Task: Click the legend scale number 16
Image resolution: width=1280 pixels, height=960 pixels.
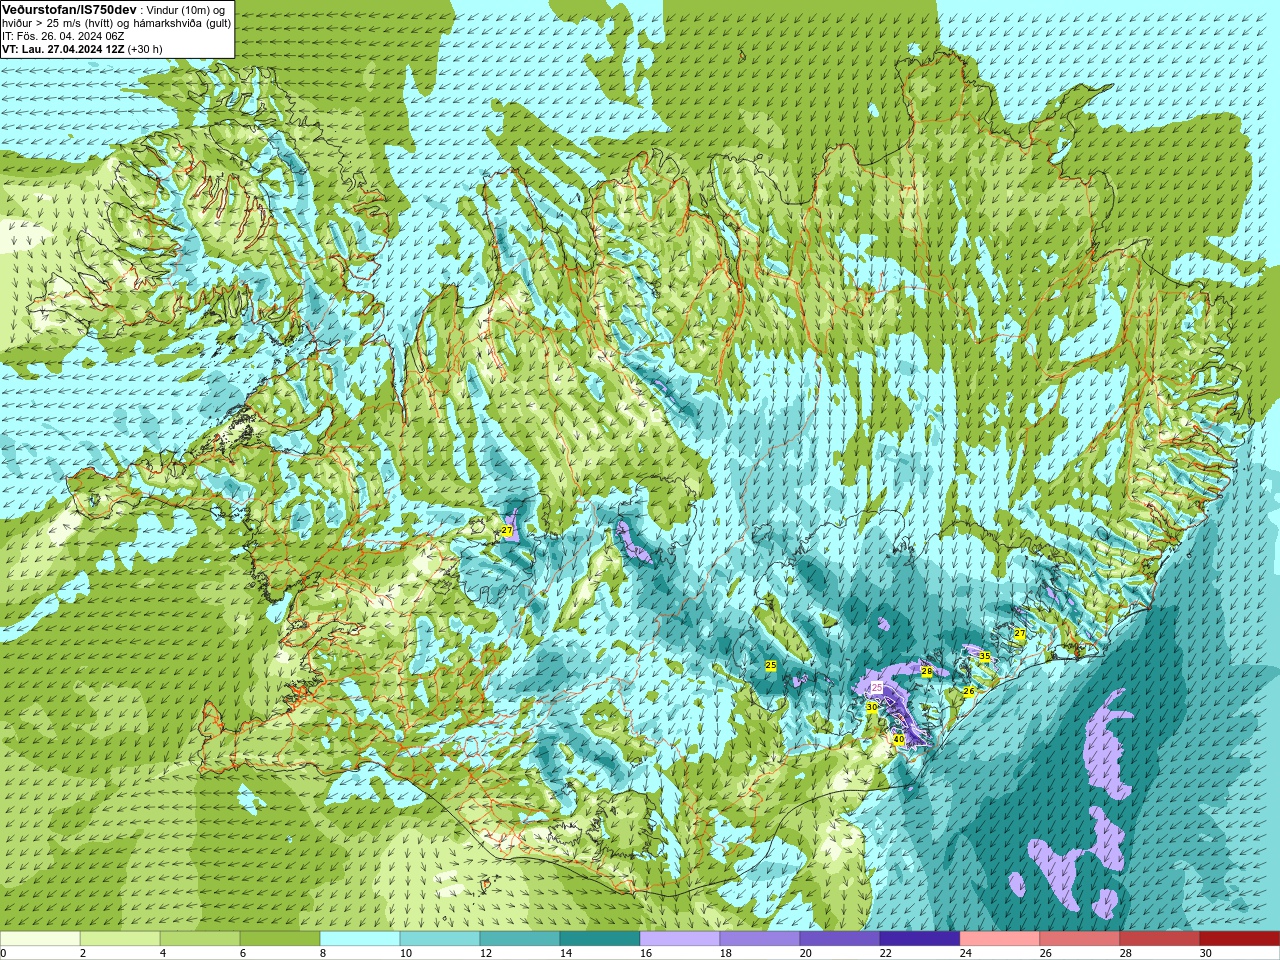Action: (x=646, y=954)
